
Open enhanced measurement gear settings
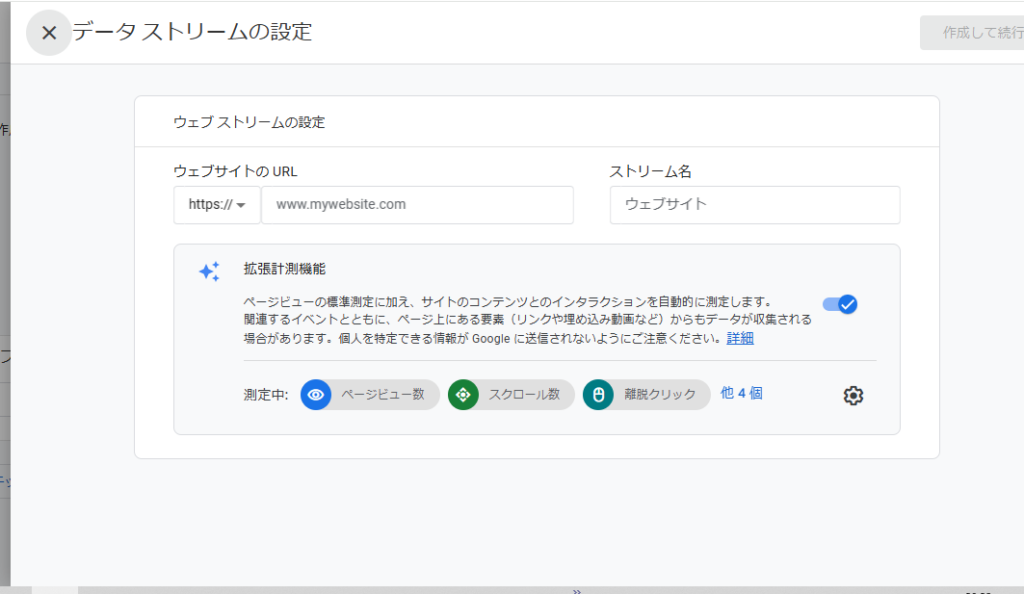click(x=853, y=396)
